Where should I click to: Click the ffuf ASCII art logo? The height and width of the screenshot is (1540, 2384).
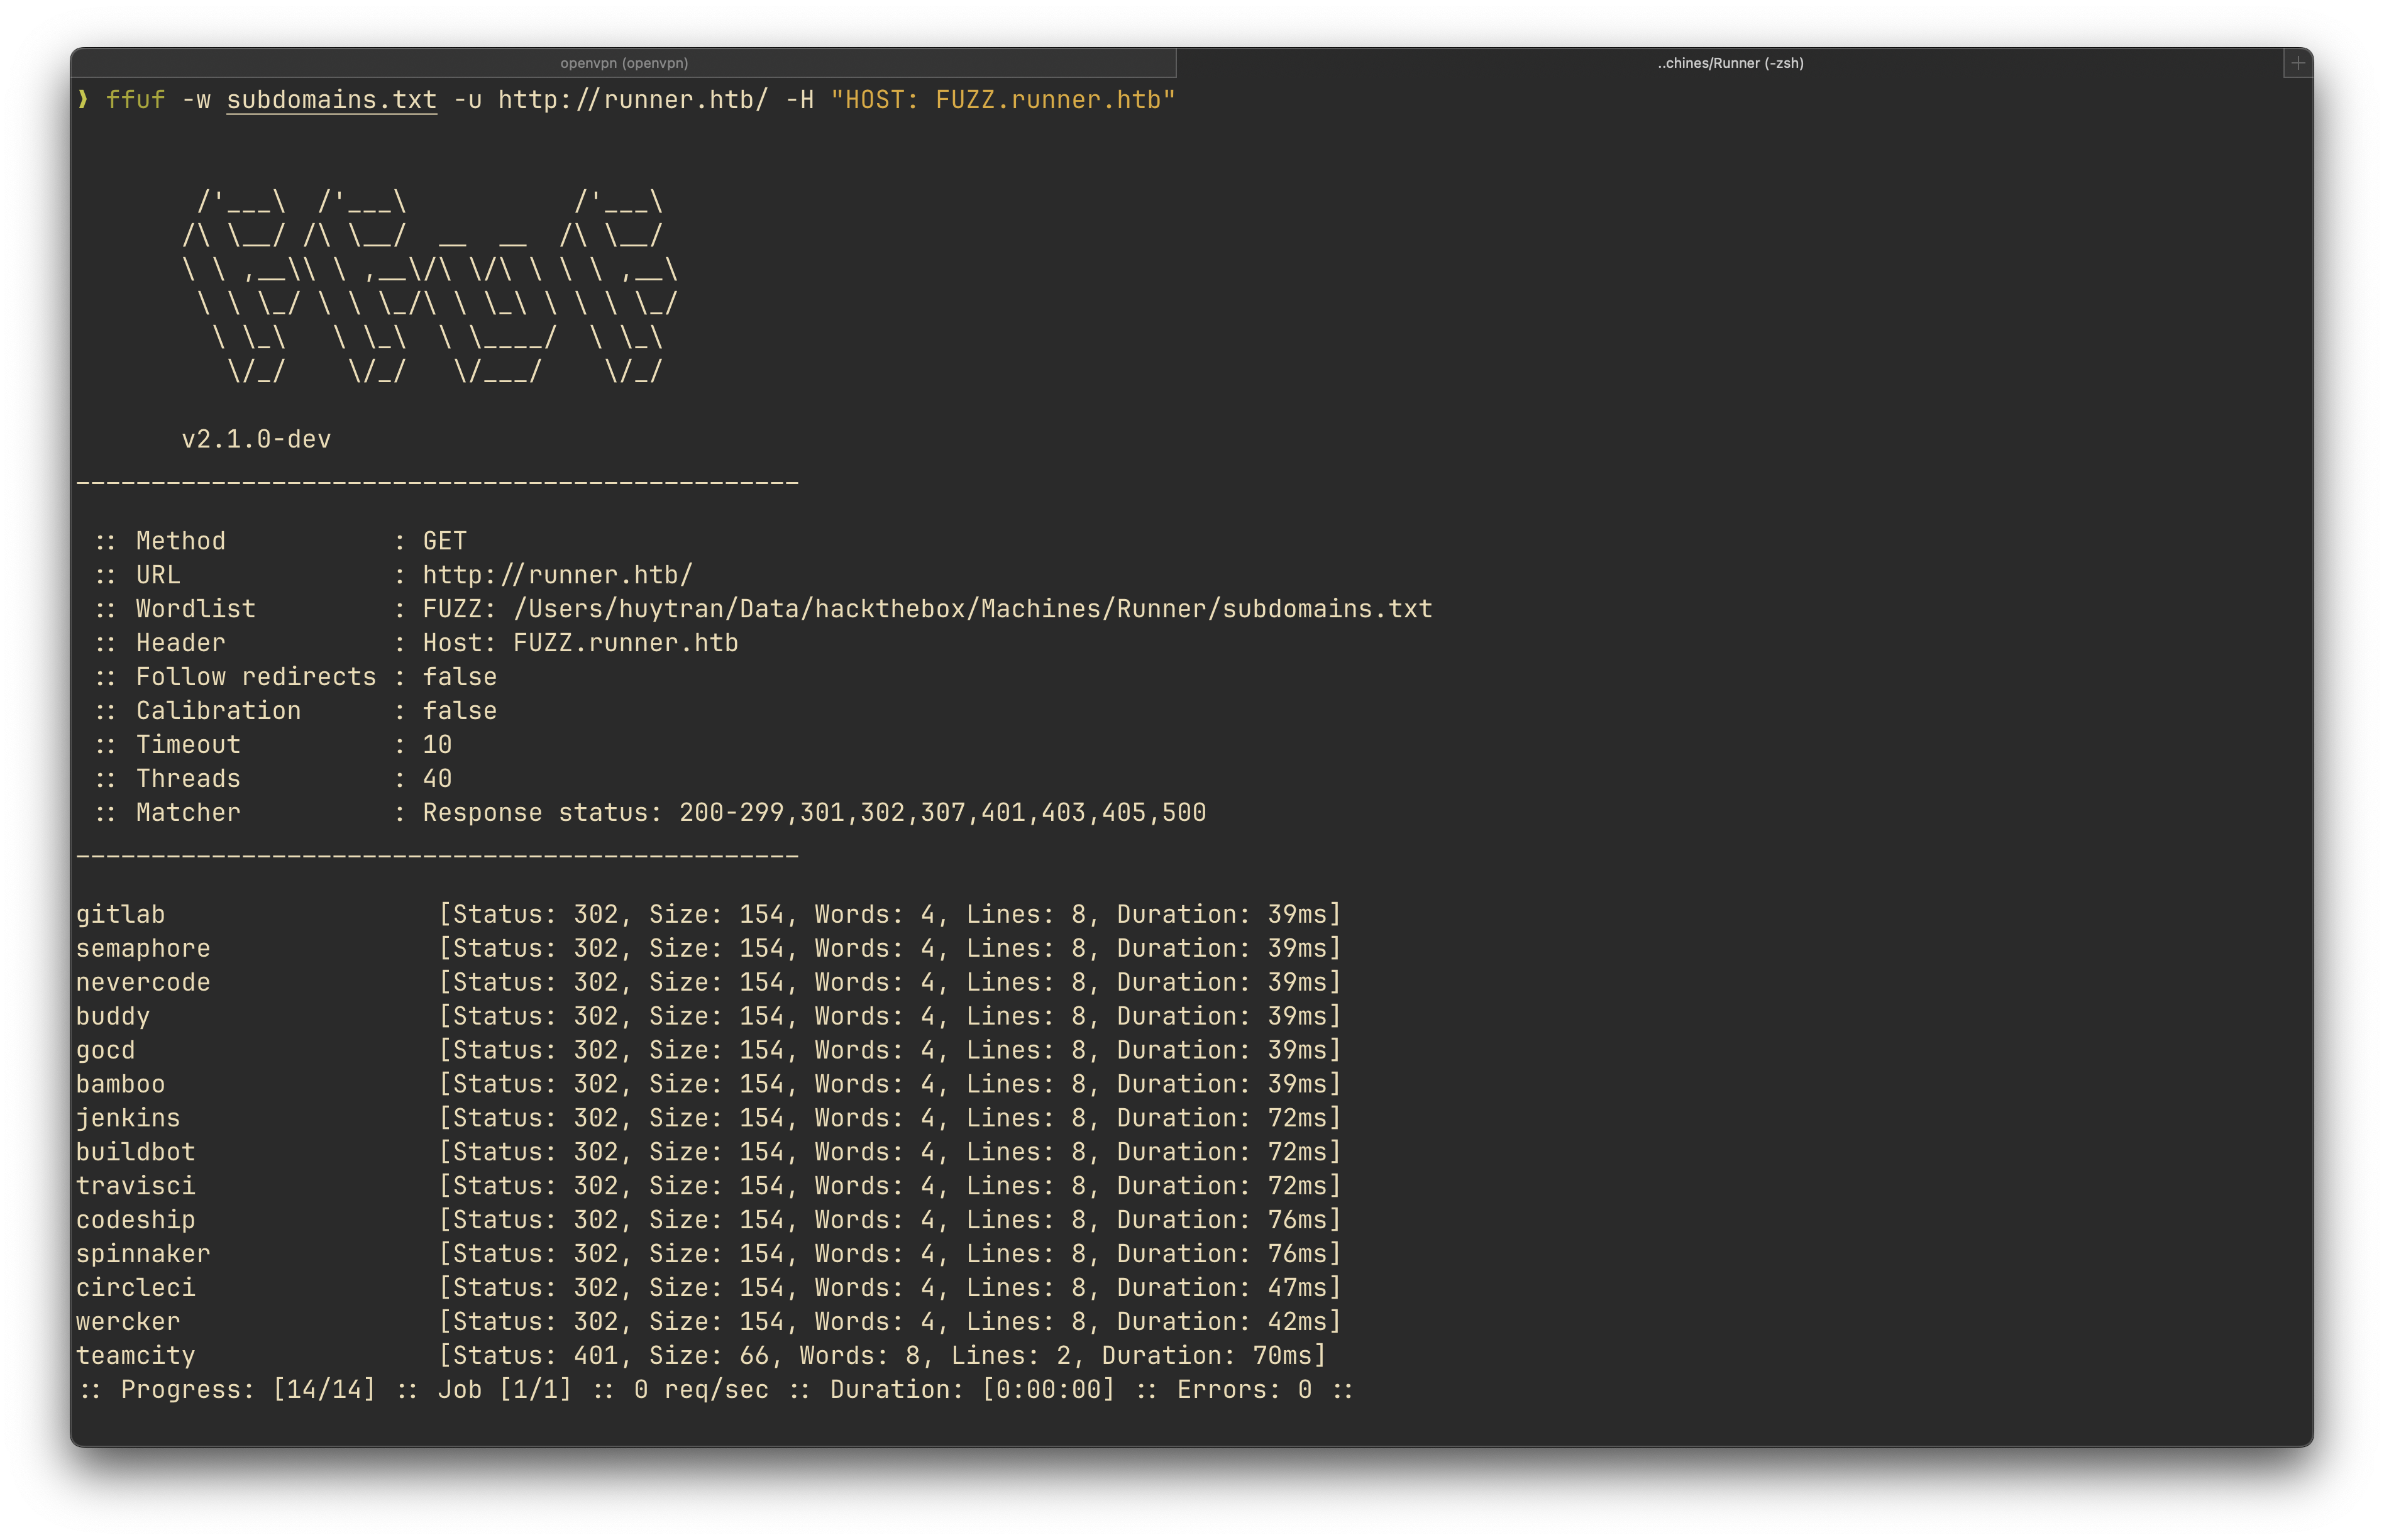point(430,286)
